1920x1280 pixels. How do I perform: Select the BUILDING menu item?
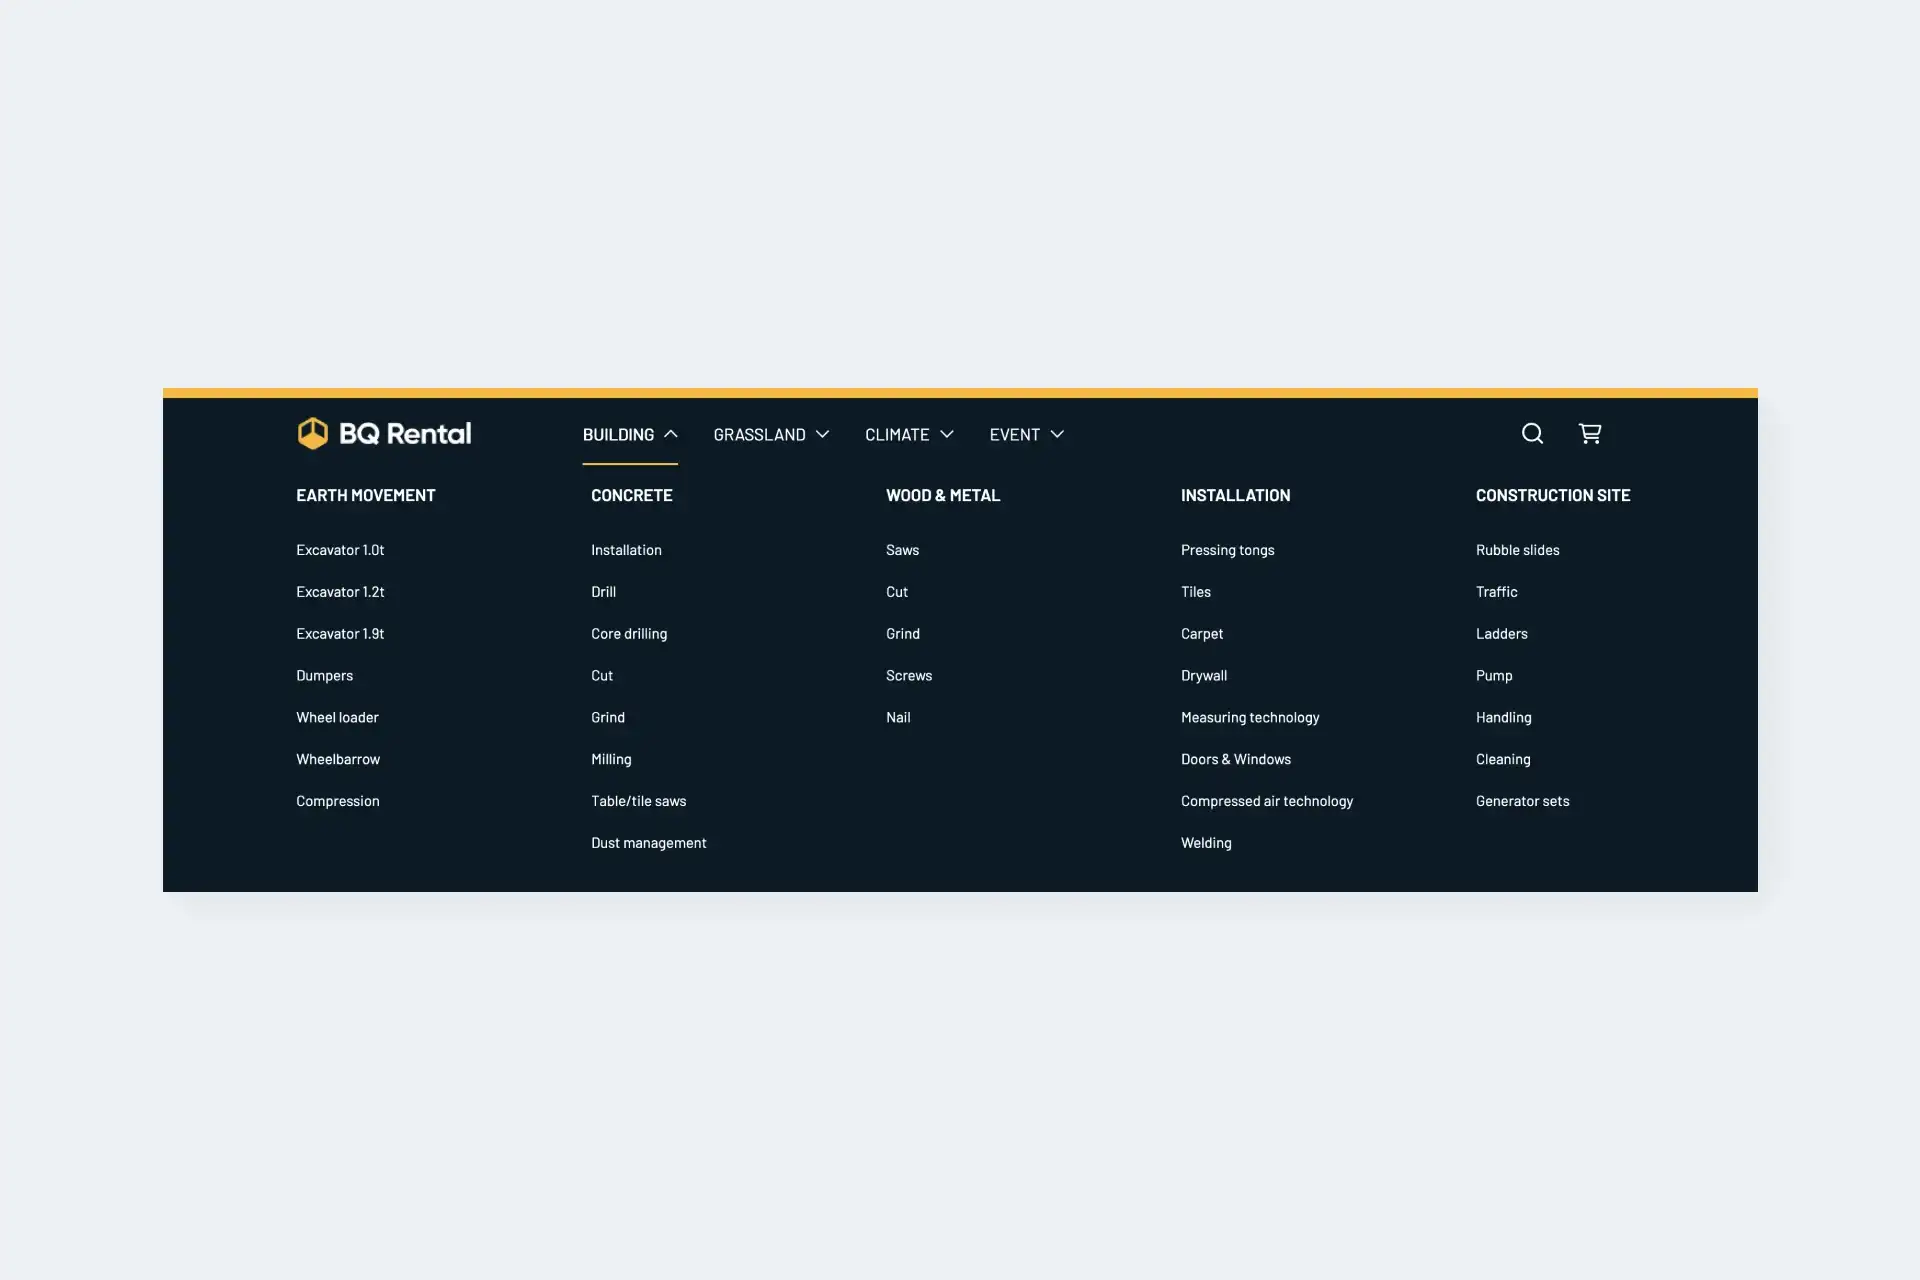(x=617, y=434)
